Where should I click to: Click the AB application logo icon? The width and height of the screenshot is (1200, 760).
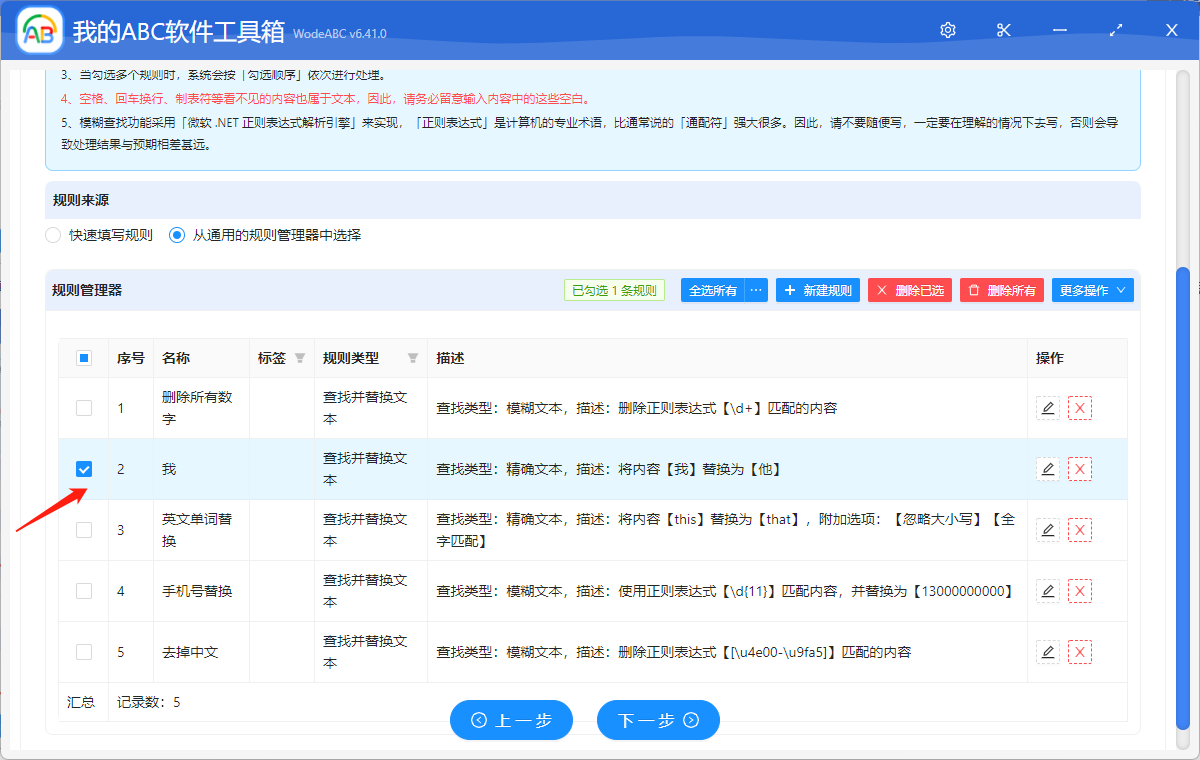(39, 30)
